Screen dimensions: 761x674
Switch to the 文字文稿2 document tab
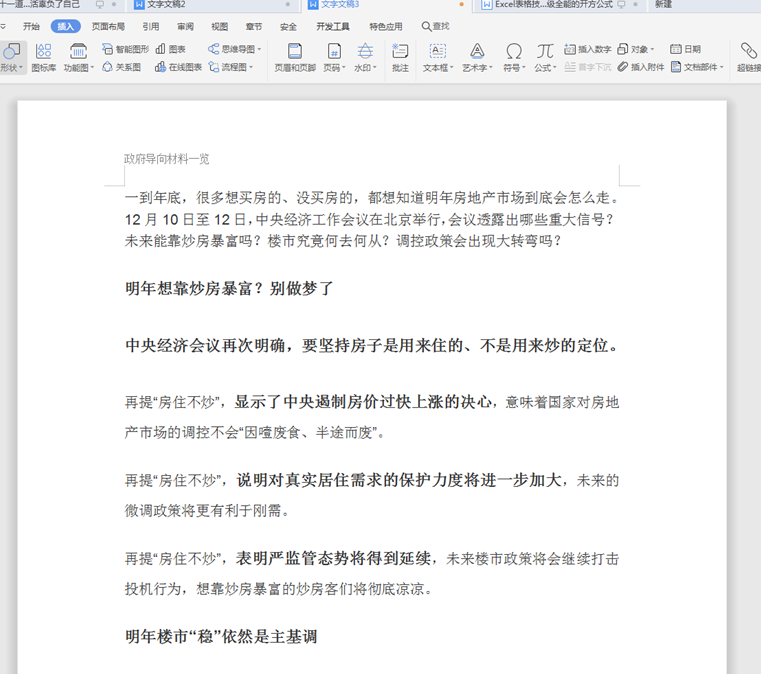(166, 4)
